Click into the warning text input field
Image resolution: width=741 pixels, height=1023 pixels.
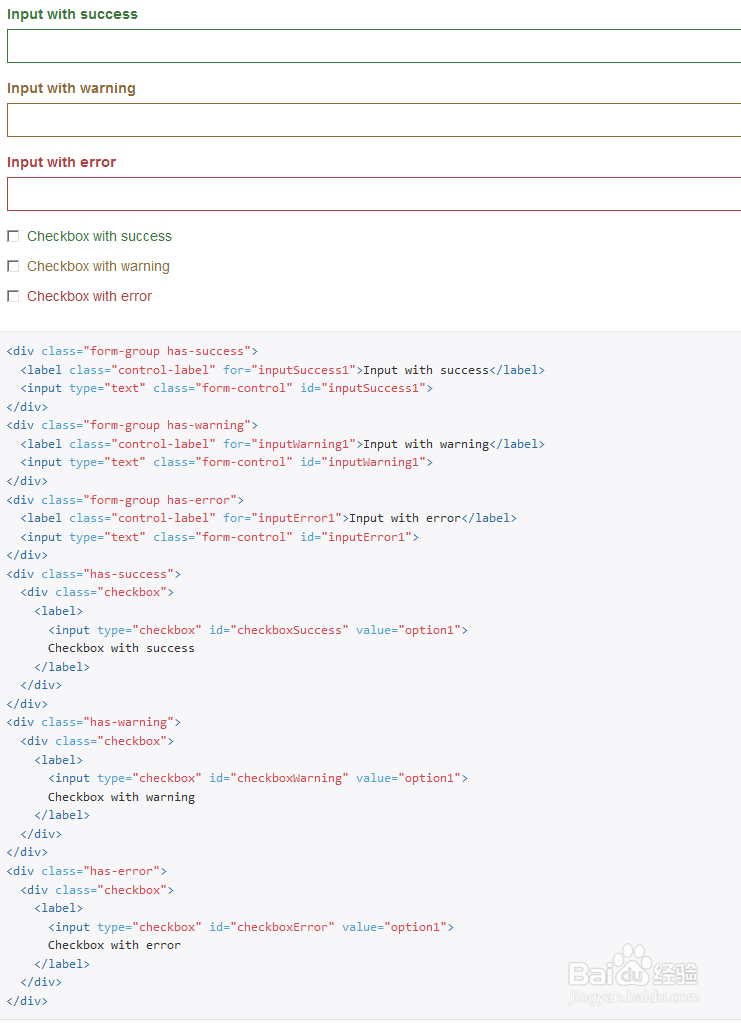click(373, 120)
